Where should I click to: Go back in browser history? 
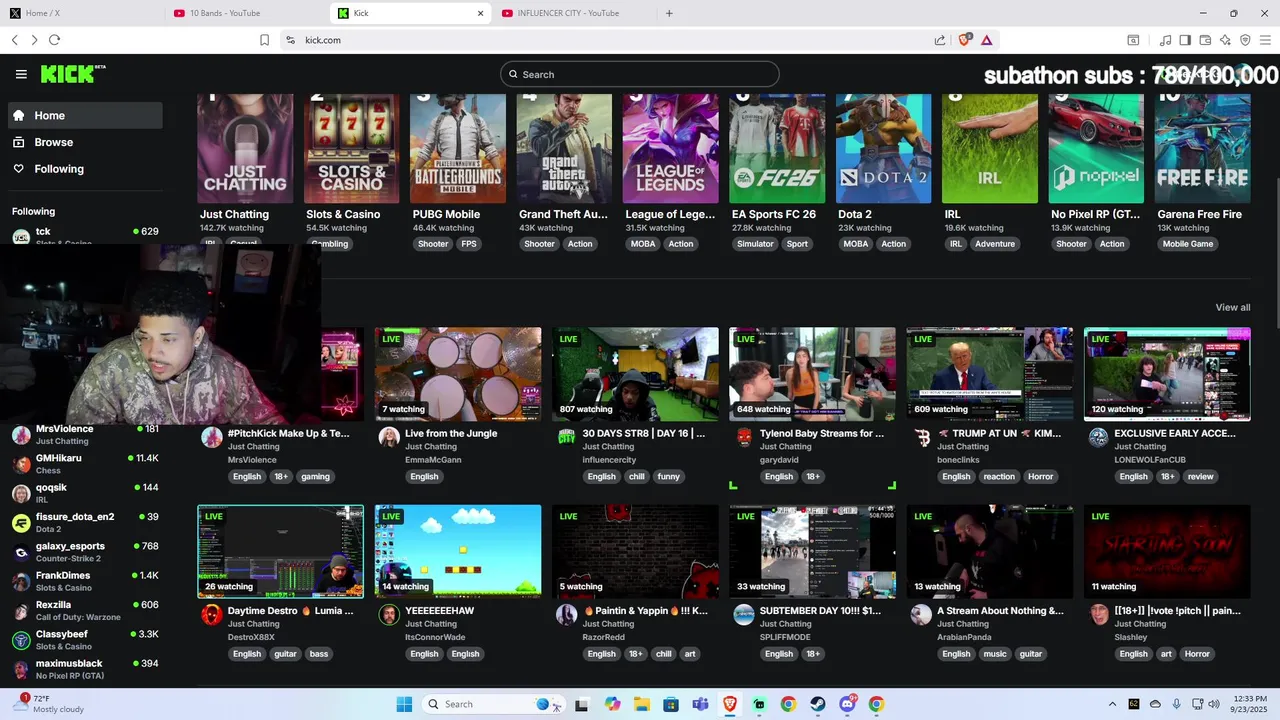click(15, 40)
